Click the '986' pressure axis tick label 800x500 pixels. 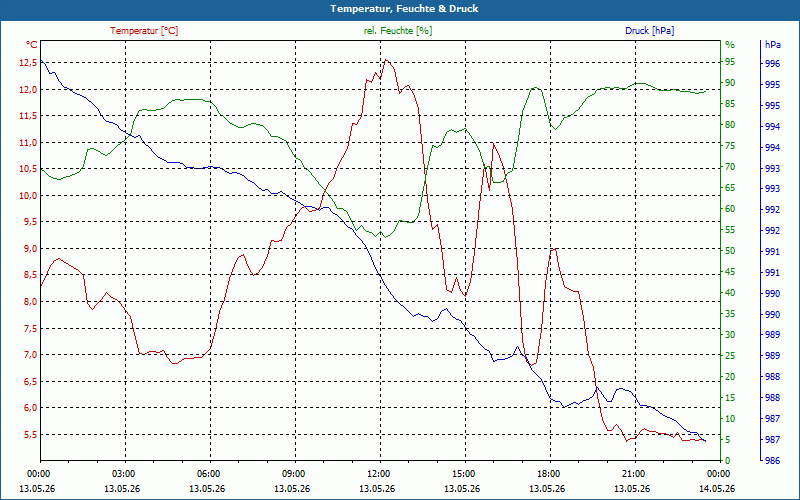pos(773,461)
